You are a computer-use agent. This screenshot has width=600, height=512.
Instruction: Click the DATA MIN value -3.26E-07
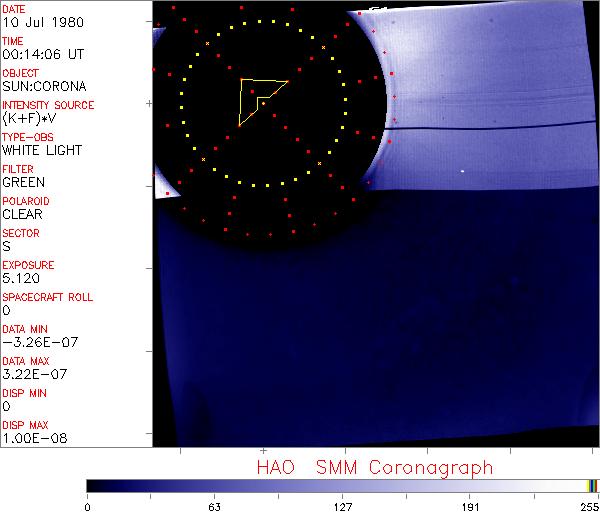(40, 342)
